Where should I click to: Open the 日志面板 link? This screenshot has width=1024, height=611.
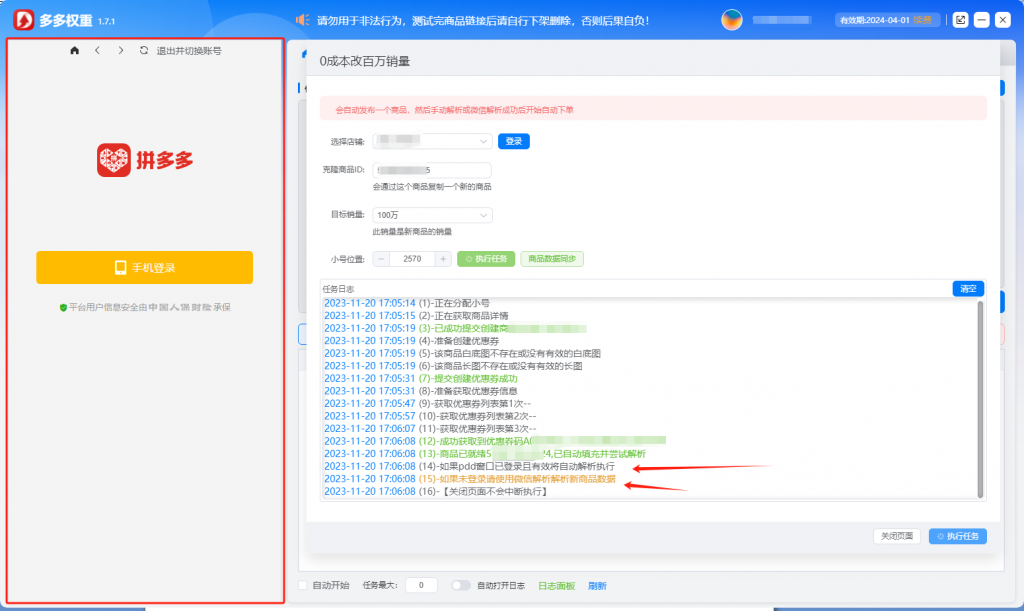556,586
